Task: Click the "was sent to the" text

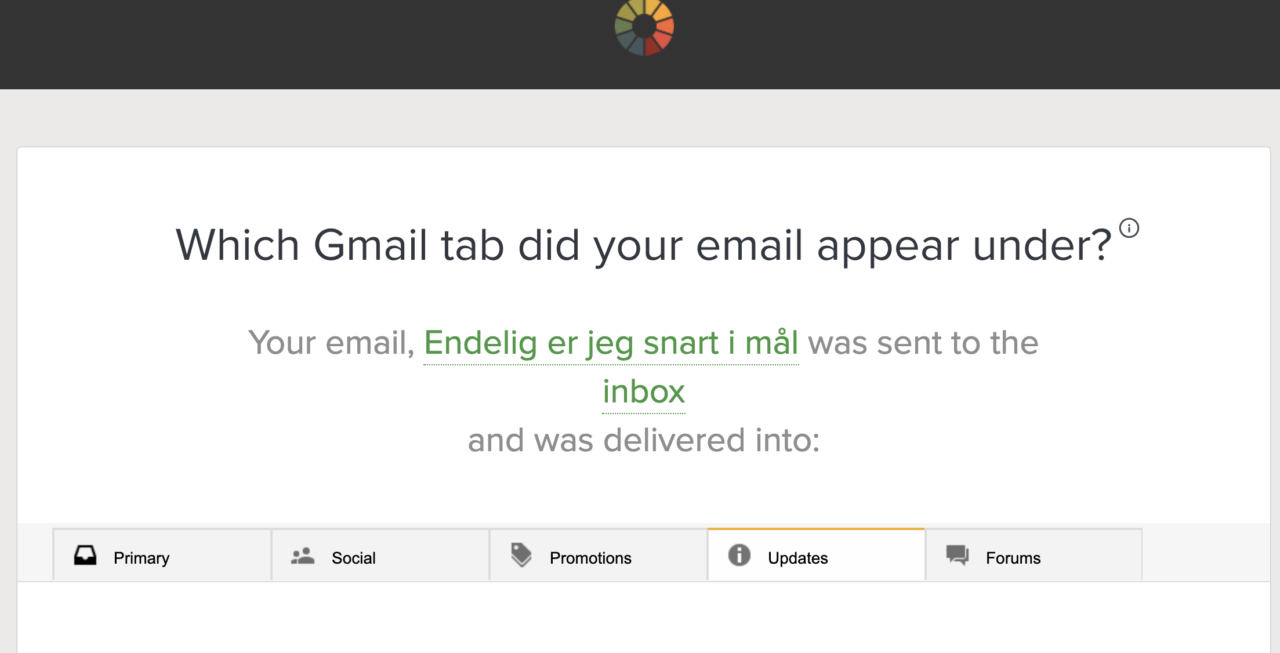Action: (923, 343)
